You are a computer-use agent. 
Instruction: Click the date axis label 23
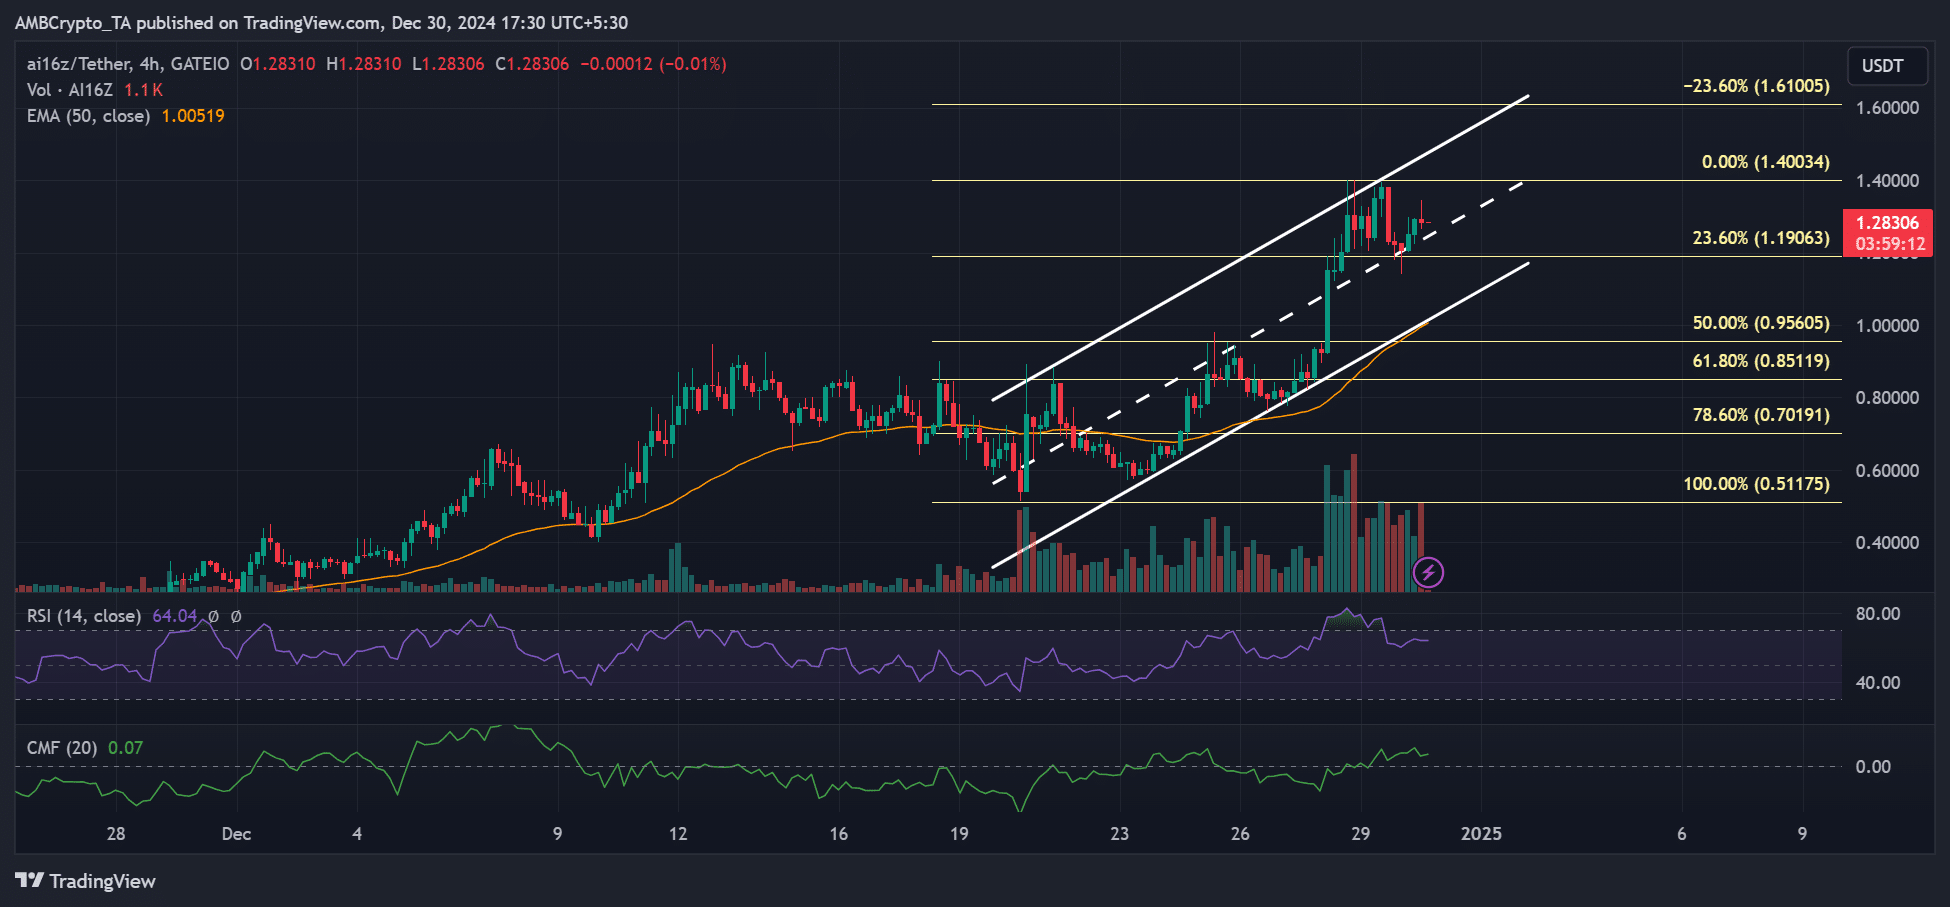click(x=1119, y=834)
